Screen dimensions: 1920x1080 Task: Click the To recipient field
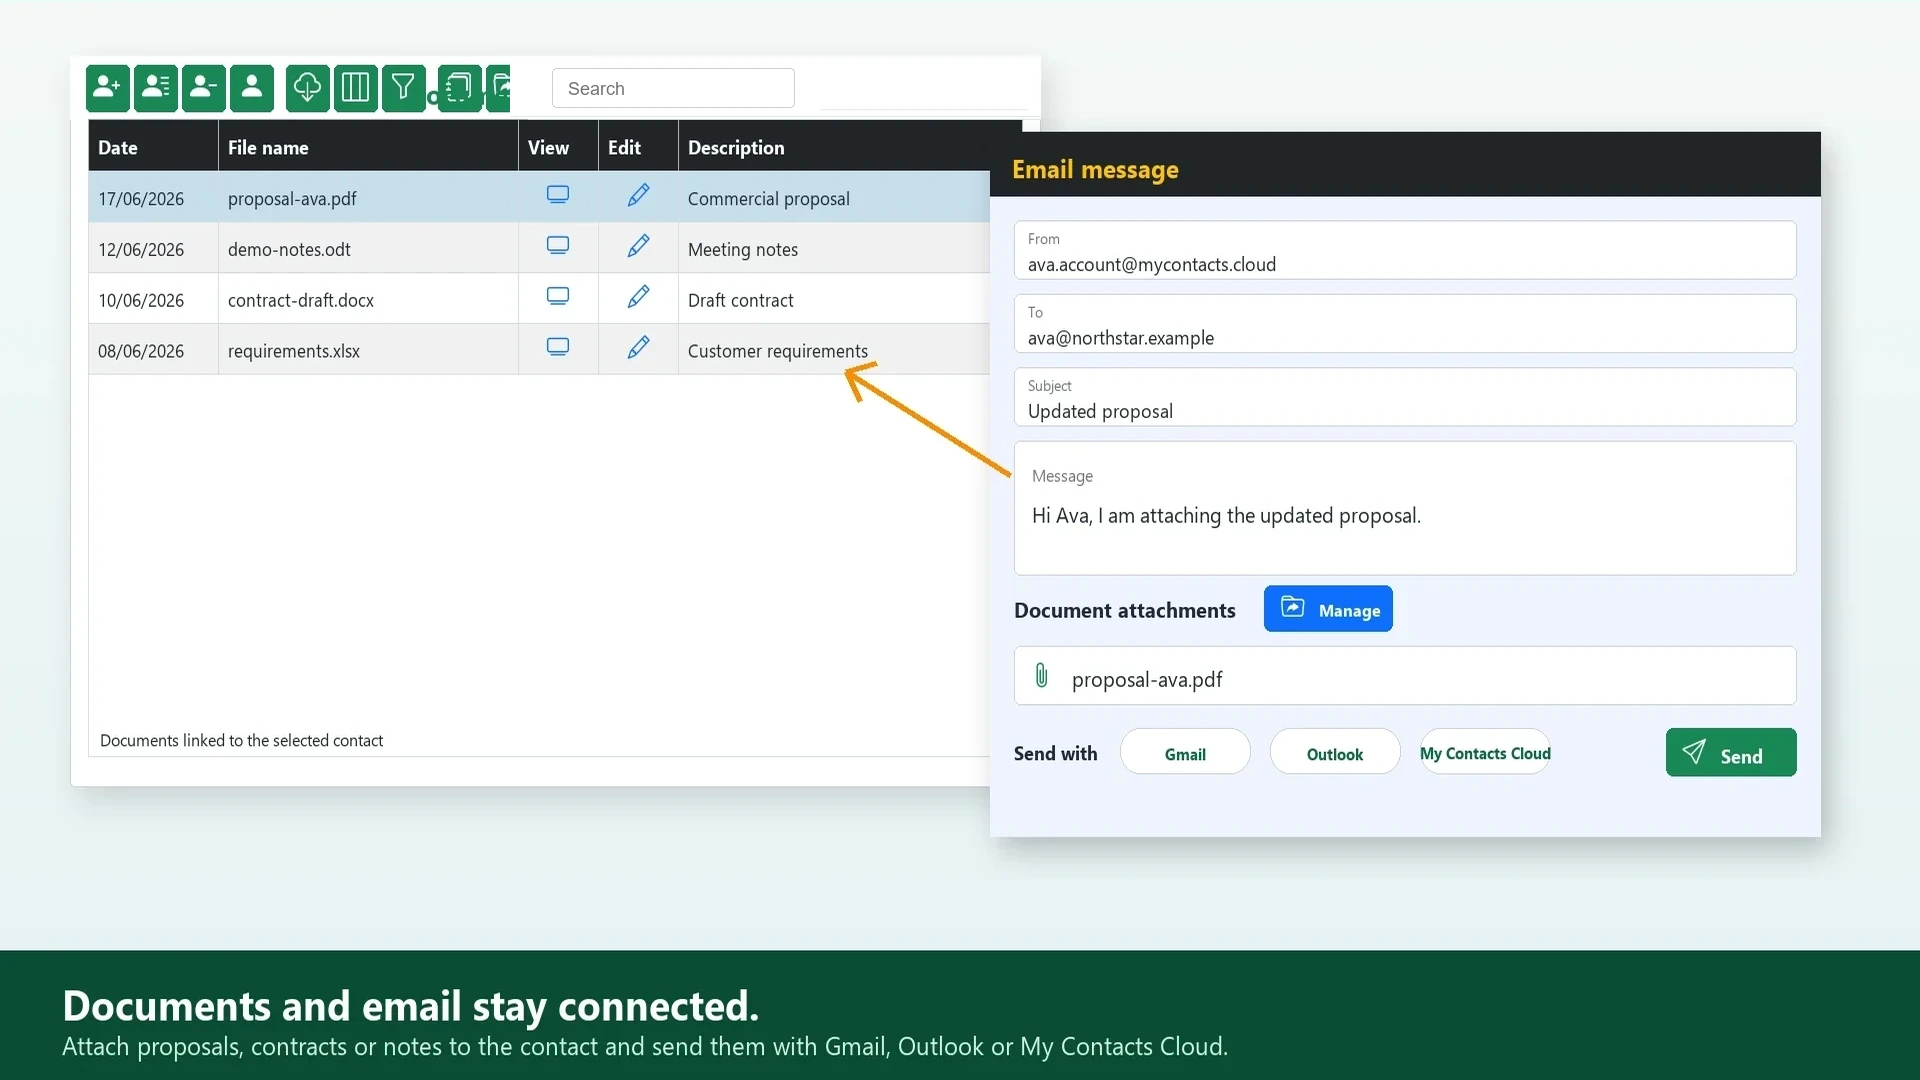click(1405, 324)
